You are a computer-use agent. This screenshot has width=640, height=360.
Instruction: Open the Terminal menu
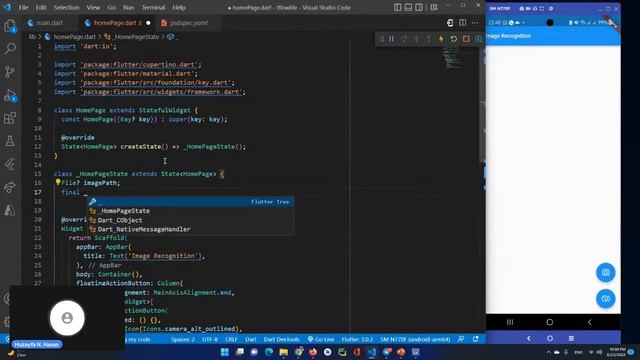click(x=153, y=7)
